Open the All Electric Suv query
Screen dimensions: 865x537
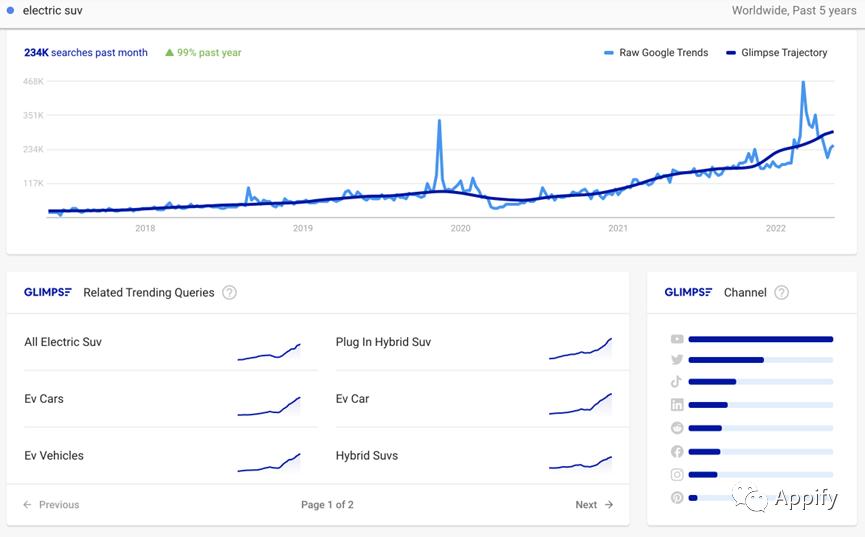pyautogui.click(x=63, y=342)
